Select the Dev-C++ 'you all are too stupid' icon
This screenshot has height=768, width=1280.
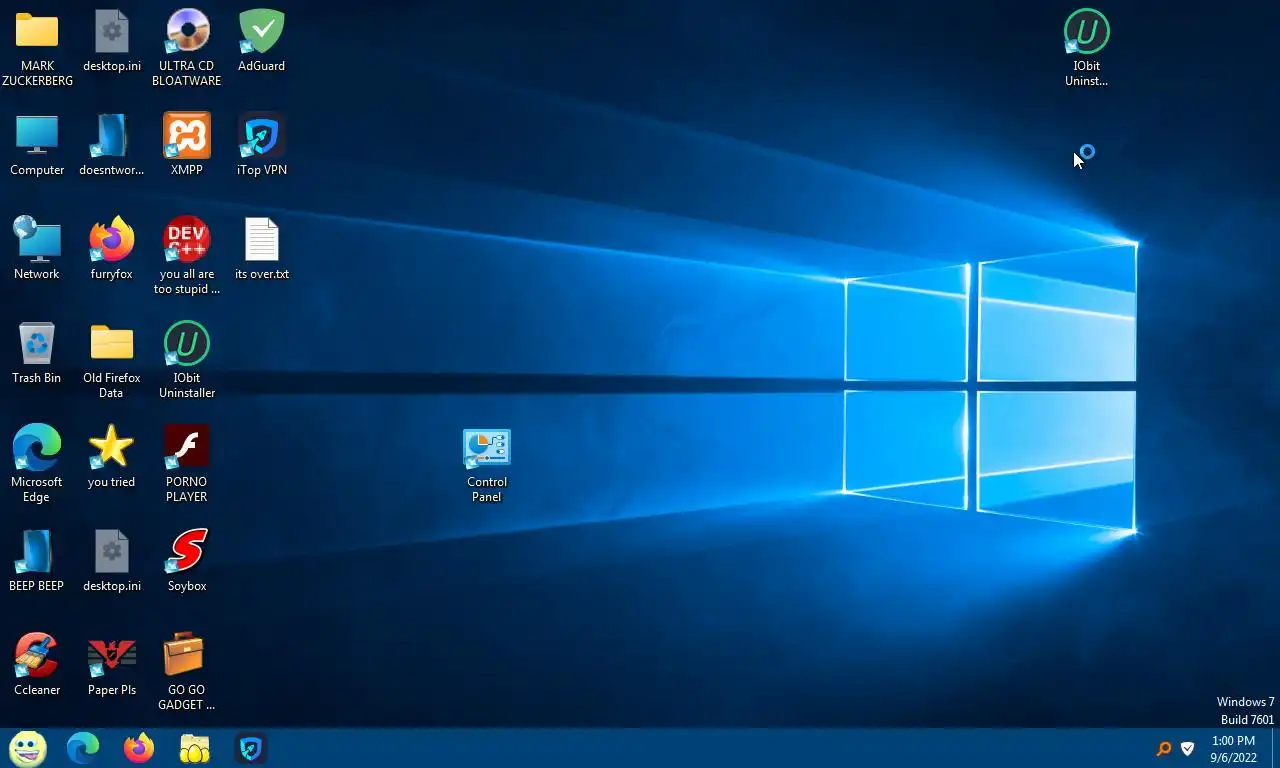click(187, 240)
